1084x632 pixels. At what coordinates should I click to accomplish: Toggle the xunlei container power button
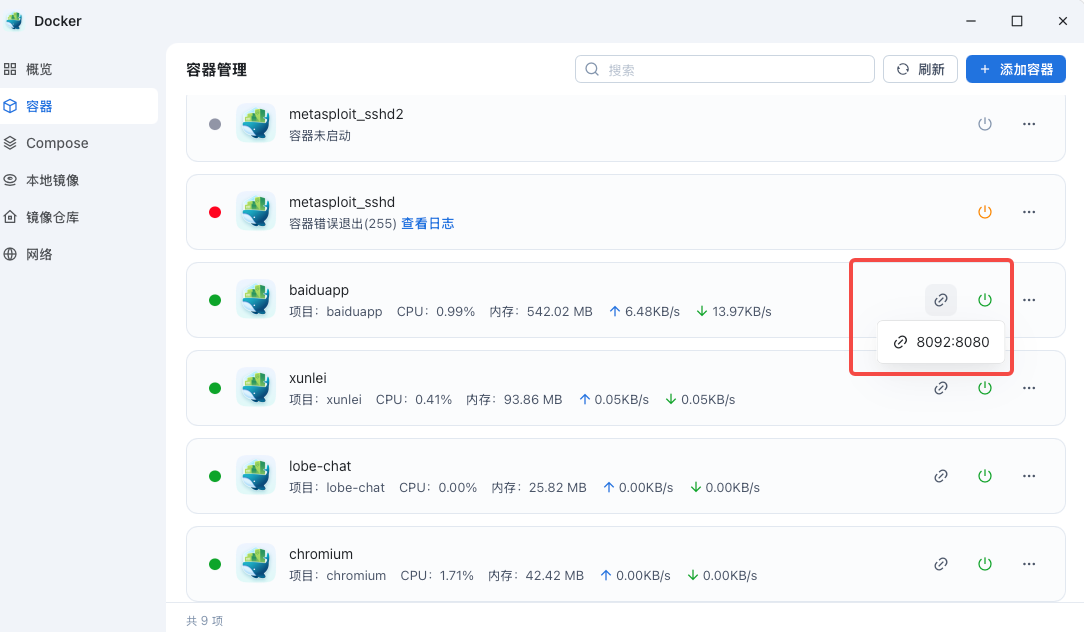click(984, 388)
